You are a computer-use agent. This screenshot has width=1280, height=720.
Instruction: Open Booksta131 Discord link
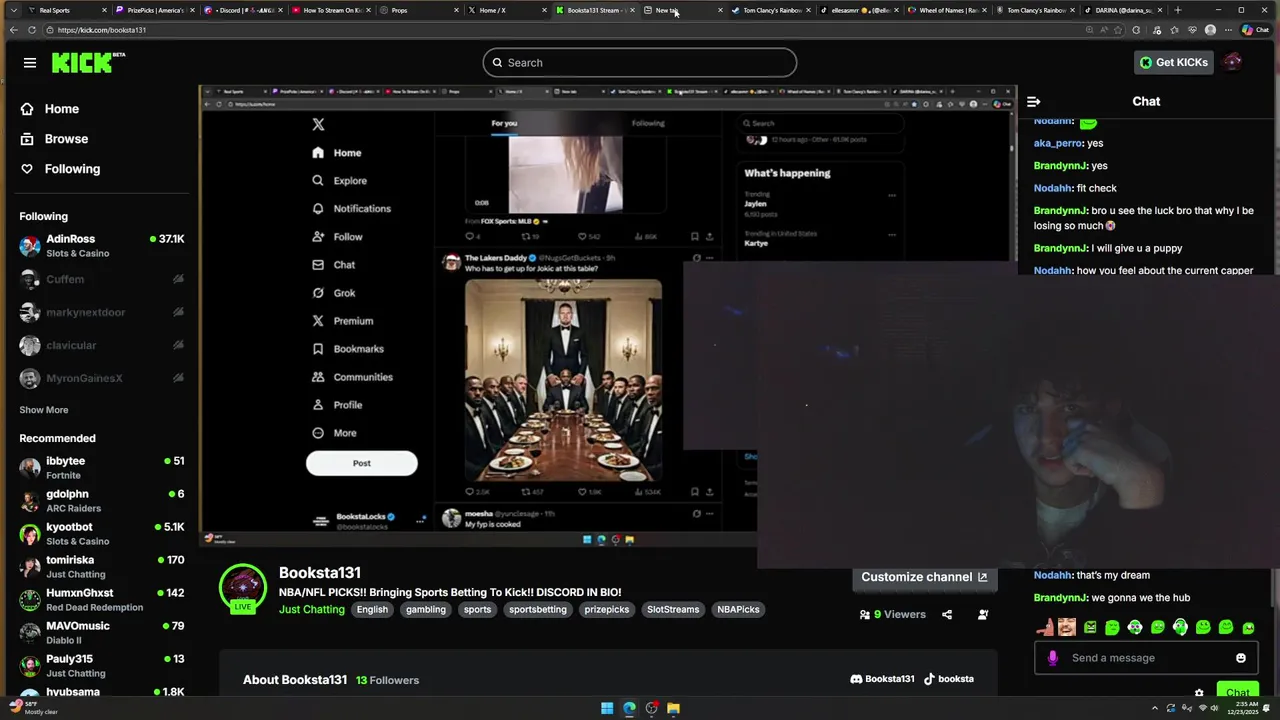882,679
